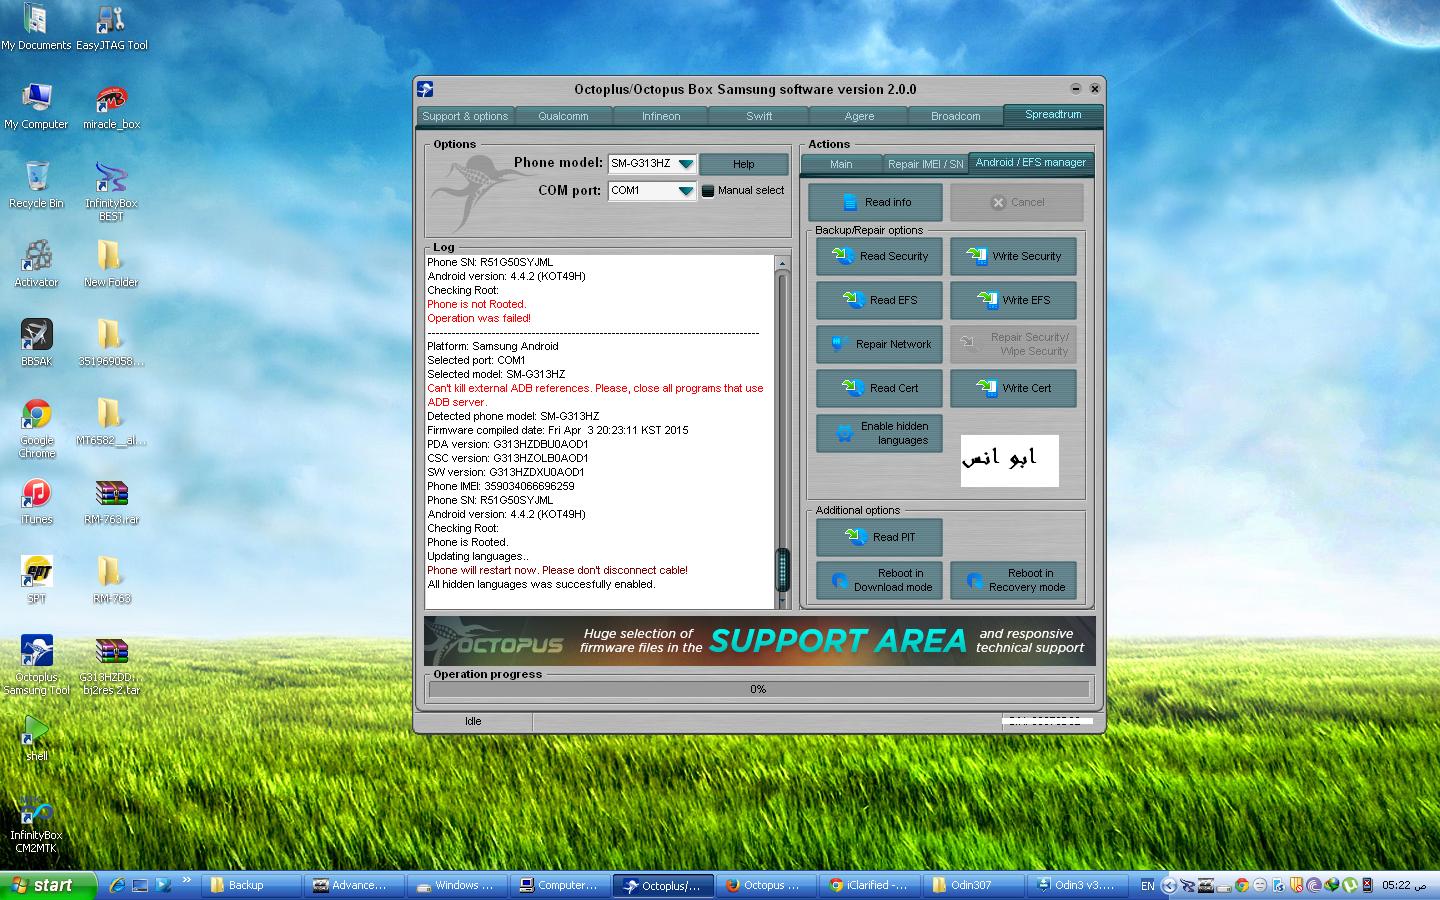Switch to Backup taskbar window

click(252, 885)
